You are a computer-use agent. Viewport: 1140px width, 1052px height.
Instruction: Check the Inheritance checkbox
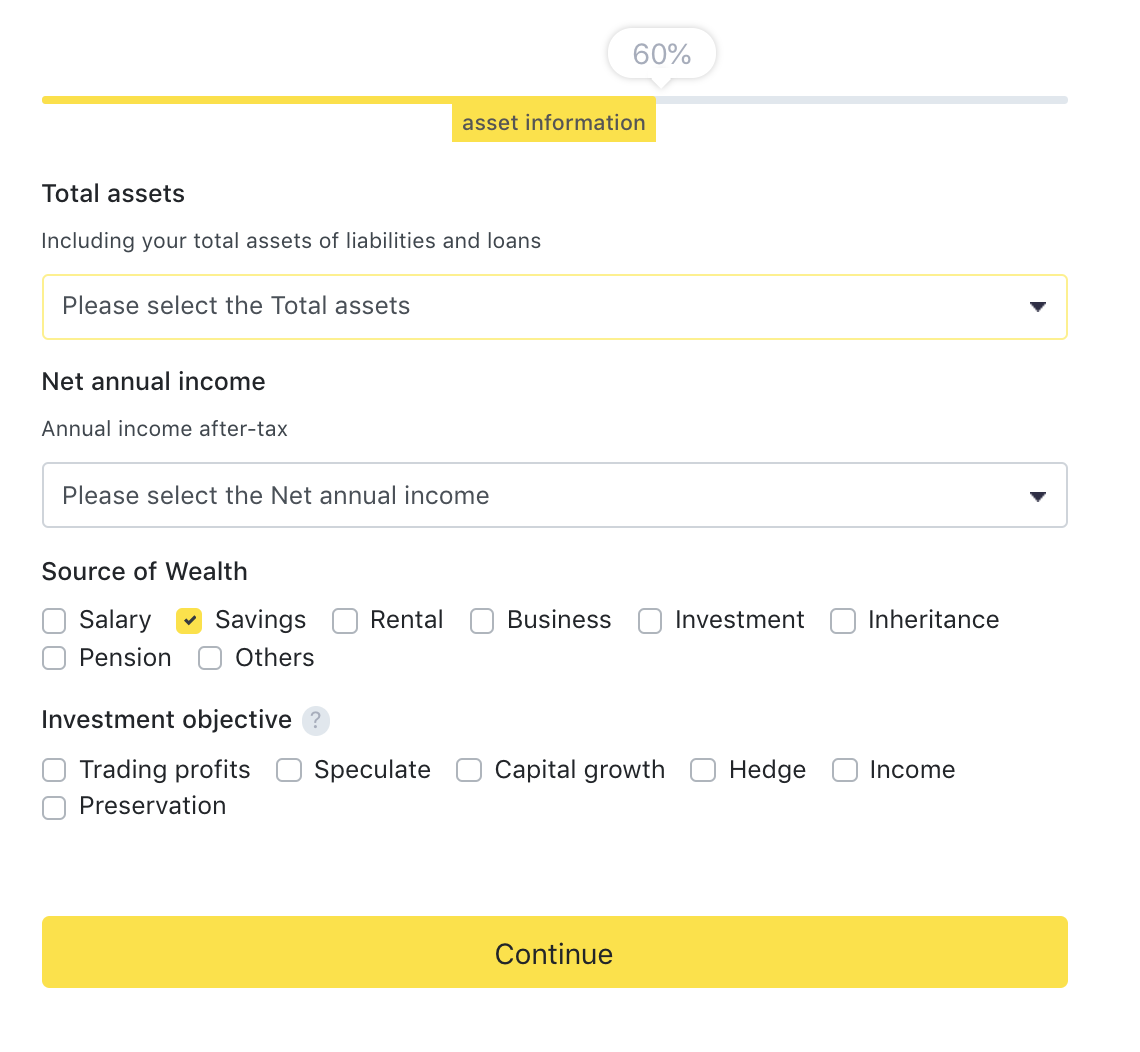point(843,621)
